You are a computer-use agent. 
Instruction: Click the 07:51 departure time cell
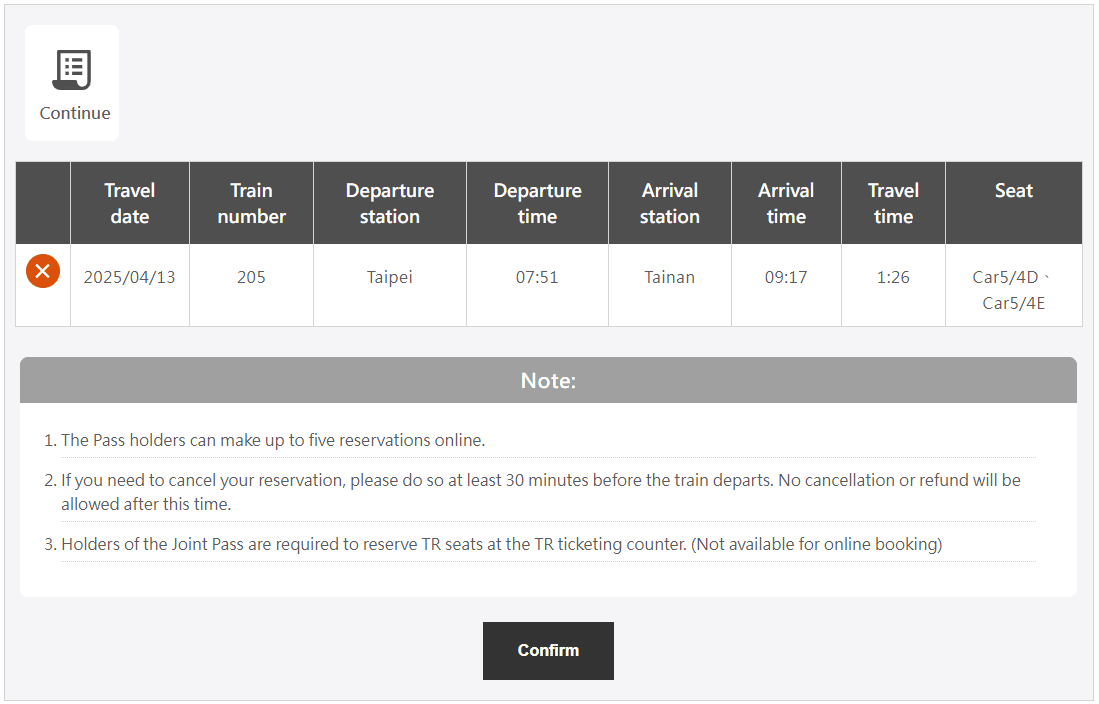537,277
